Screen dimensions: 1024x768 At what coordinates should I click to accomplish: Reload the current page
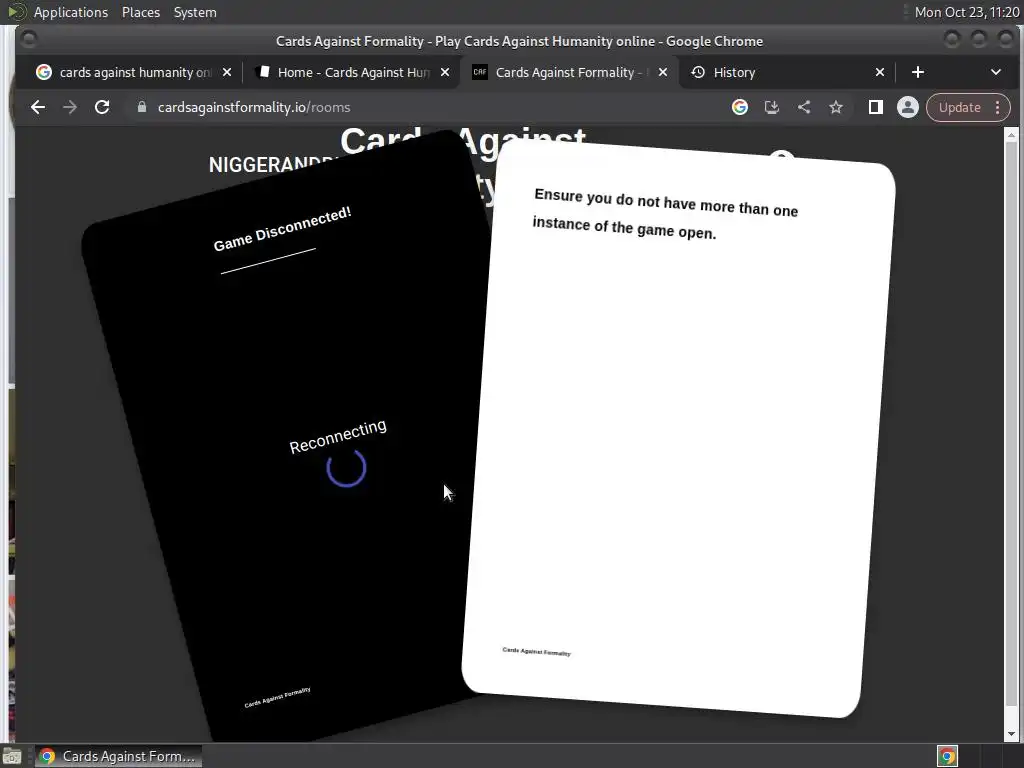102,107
